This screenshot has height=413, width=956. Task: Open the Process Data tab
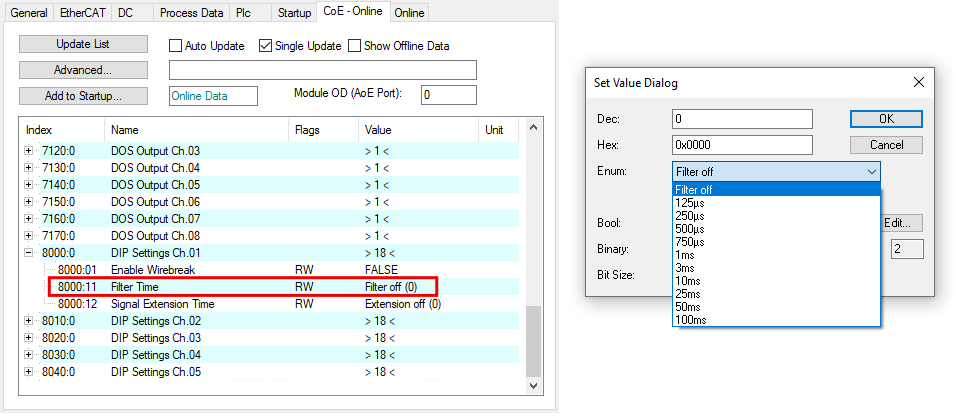[191, 13]
